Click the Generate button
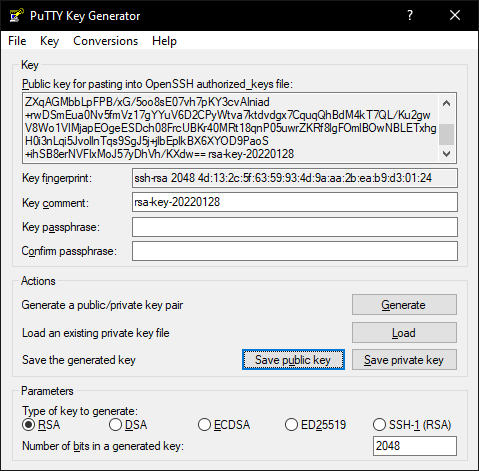 (404, 304)
